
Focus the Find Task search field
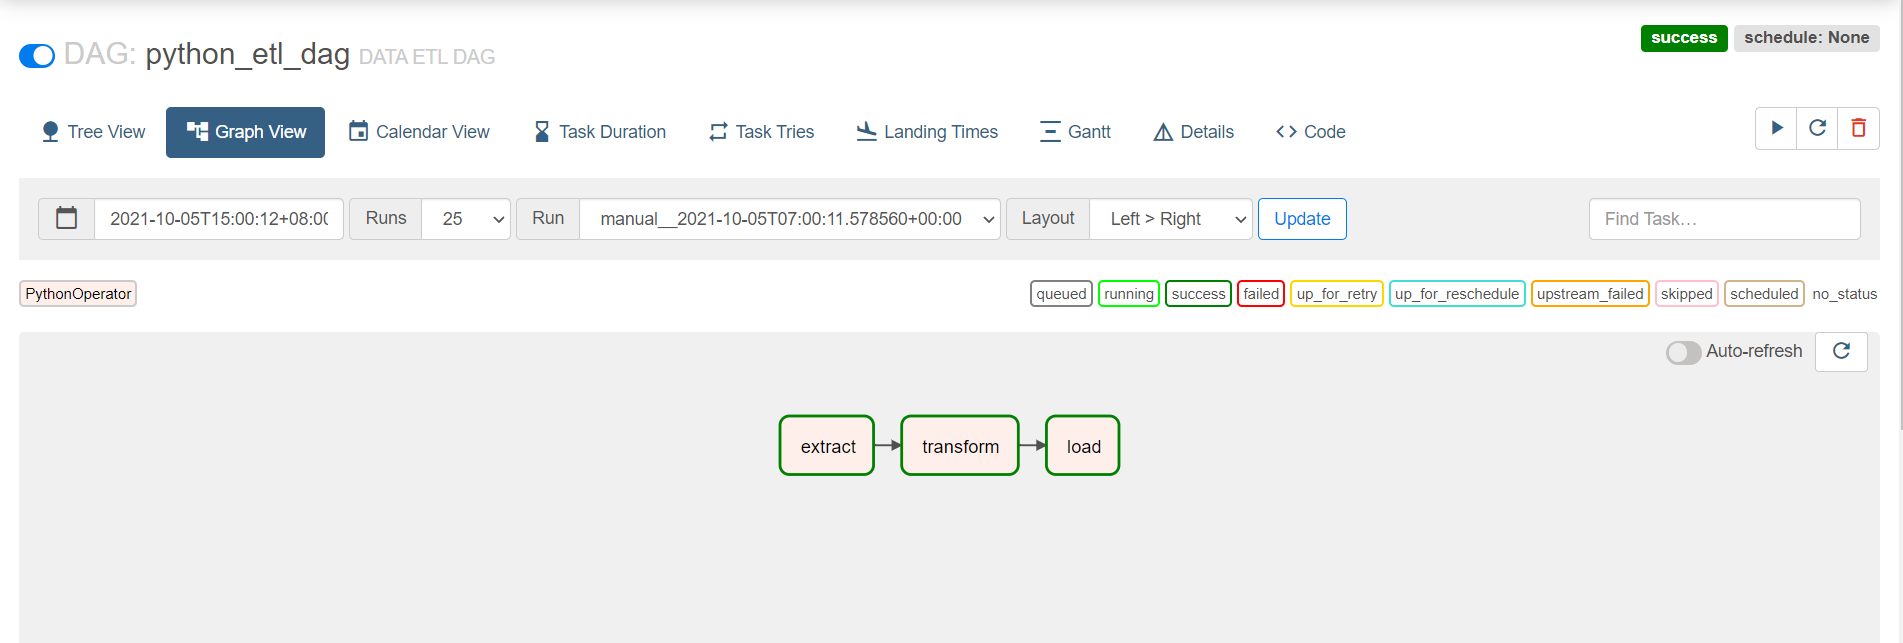click(1725, 219)
